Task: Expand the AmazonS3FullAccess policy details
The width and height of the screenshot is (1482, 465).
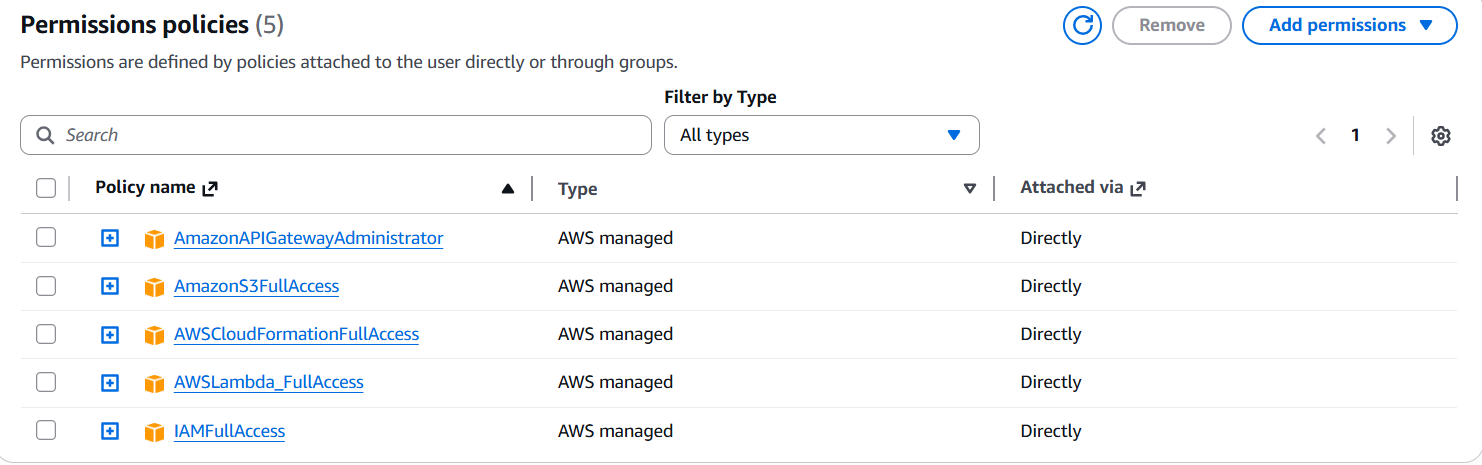Action: tap(110, 287)
